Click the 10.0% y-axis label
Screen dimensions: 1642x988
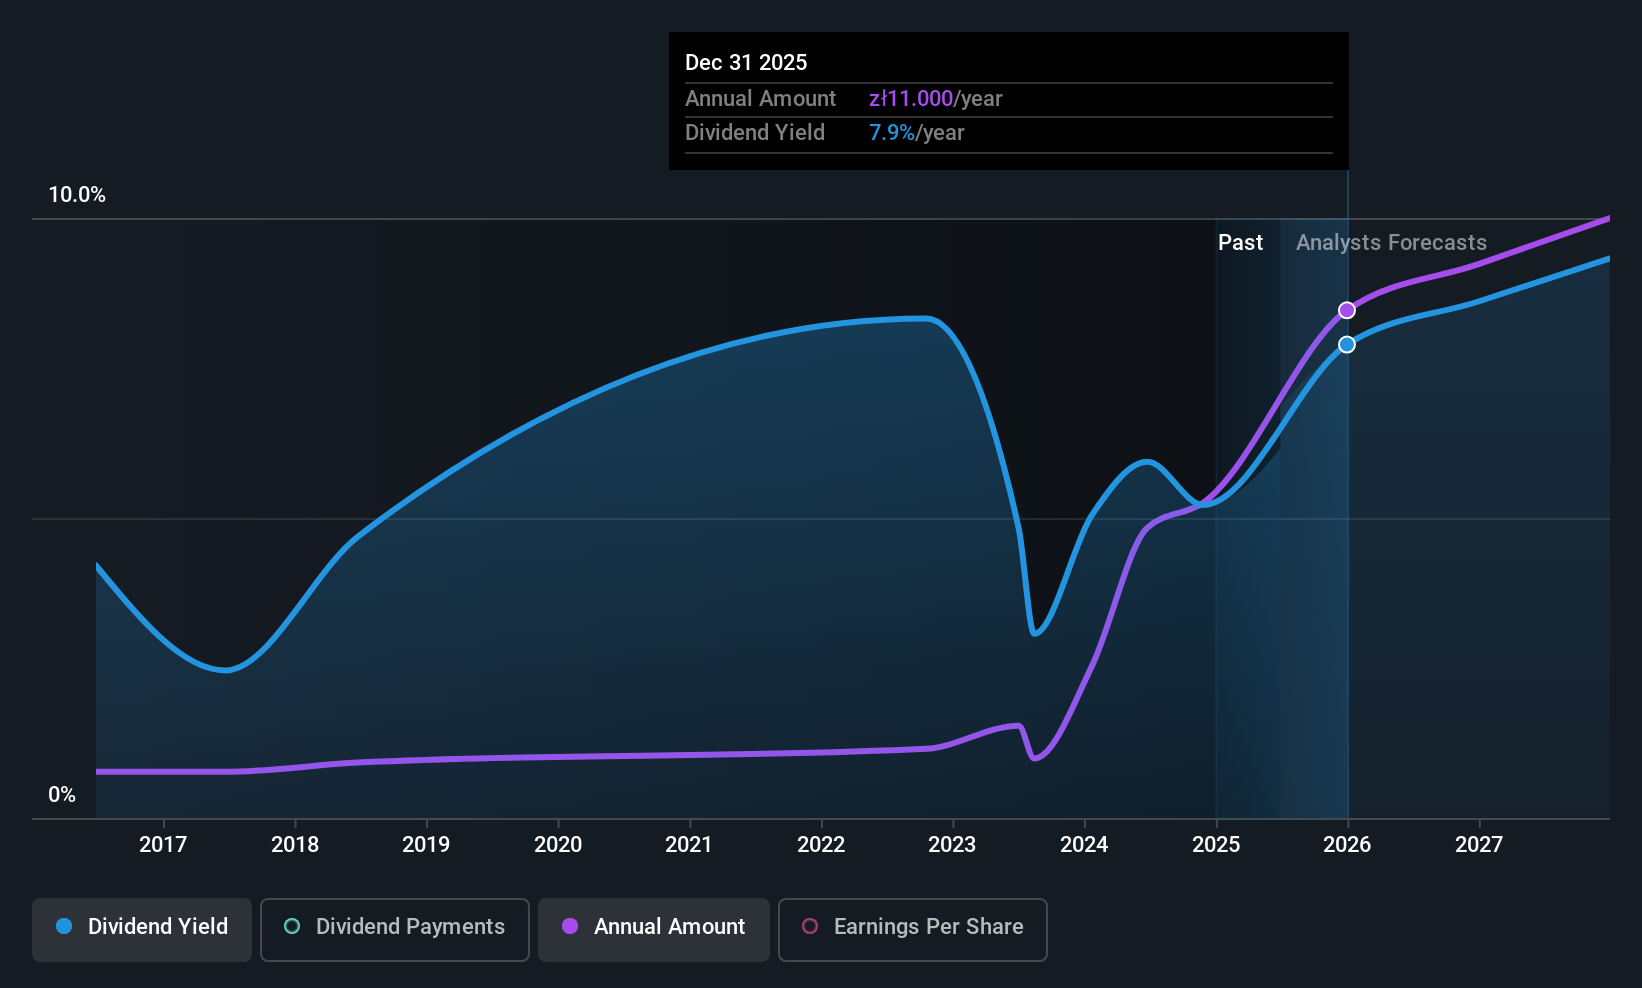coord(77,195)
